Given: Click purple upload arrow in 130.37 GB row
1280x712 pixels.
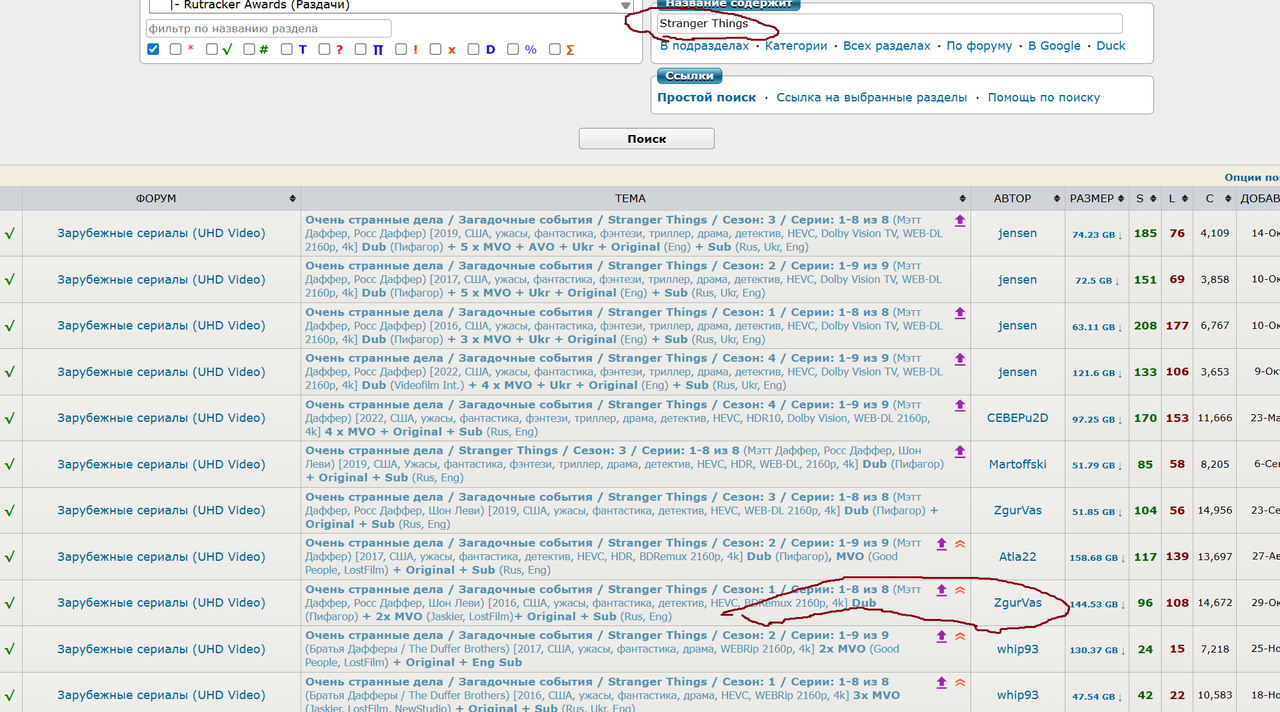Looking at the screenshot, I should (x=941, y=636).
